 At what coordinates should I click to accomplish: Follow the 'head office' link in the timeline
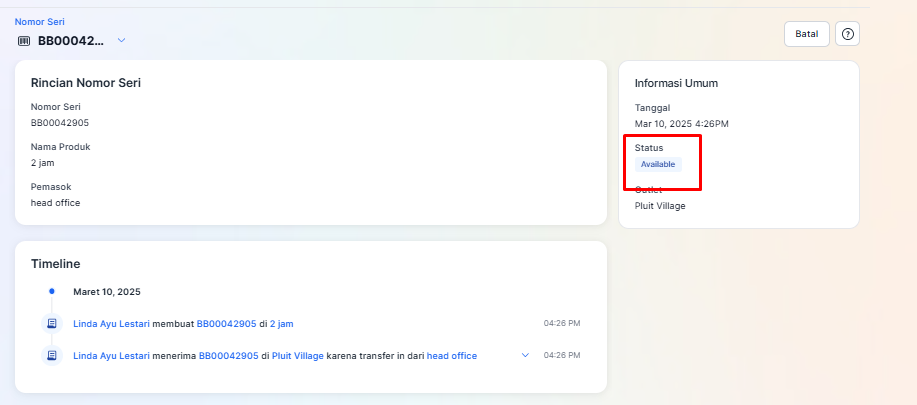tap(451, 356)
